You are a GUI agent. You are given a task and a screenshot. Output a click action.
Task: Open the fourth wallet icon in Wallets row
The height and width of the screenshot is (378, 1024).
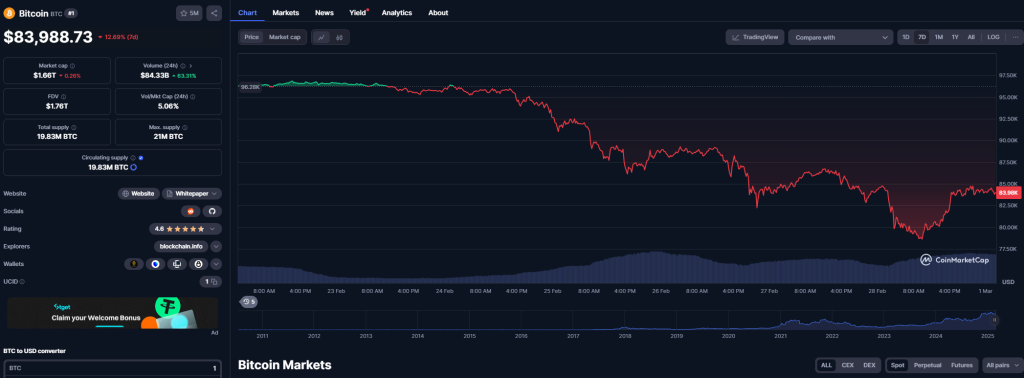pos(198,264)
